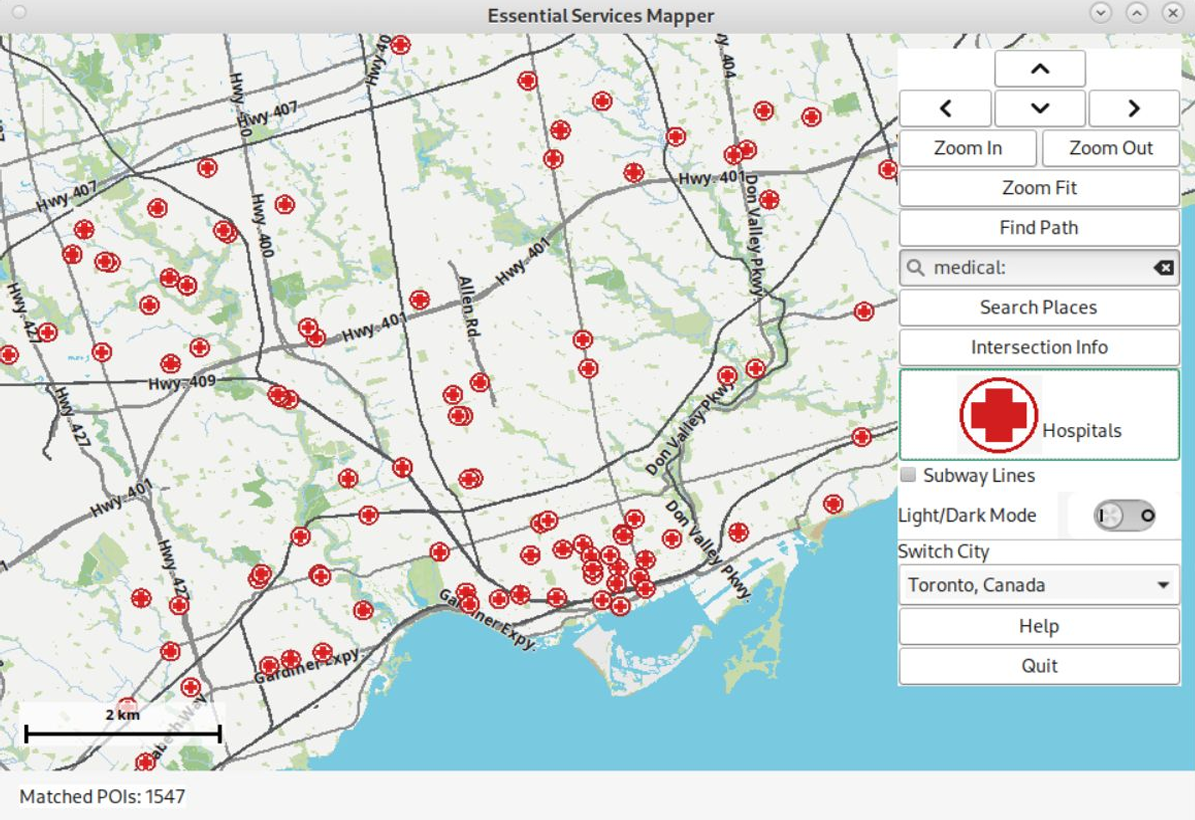Click the magnifier icon in the search box
Image resolution: width=1195 pixels, height=820 pixels.
pos(916,267)
